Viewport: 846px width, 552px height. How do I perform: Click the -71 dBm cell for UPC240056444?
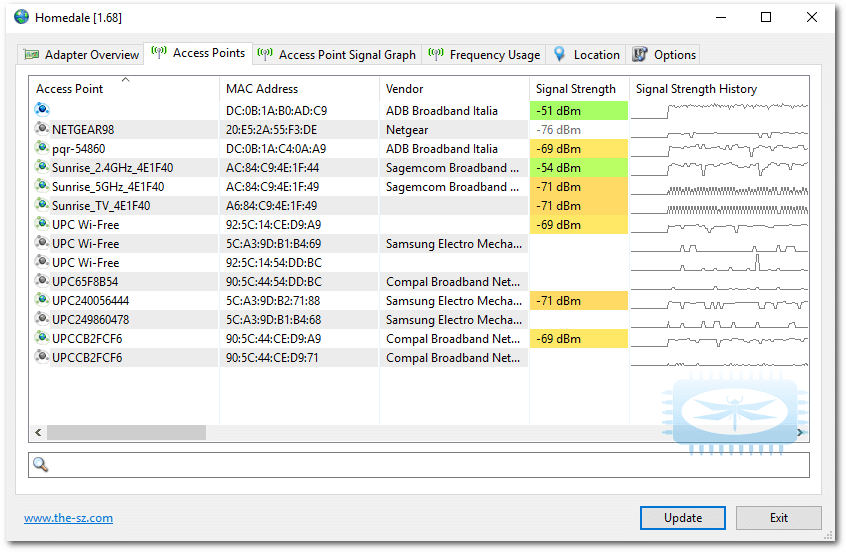(x=579, y=301)
